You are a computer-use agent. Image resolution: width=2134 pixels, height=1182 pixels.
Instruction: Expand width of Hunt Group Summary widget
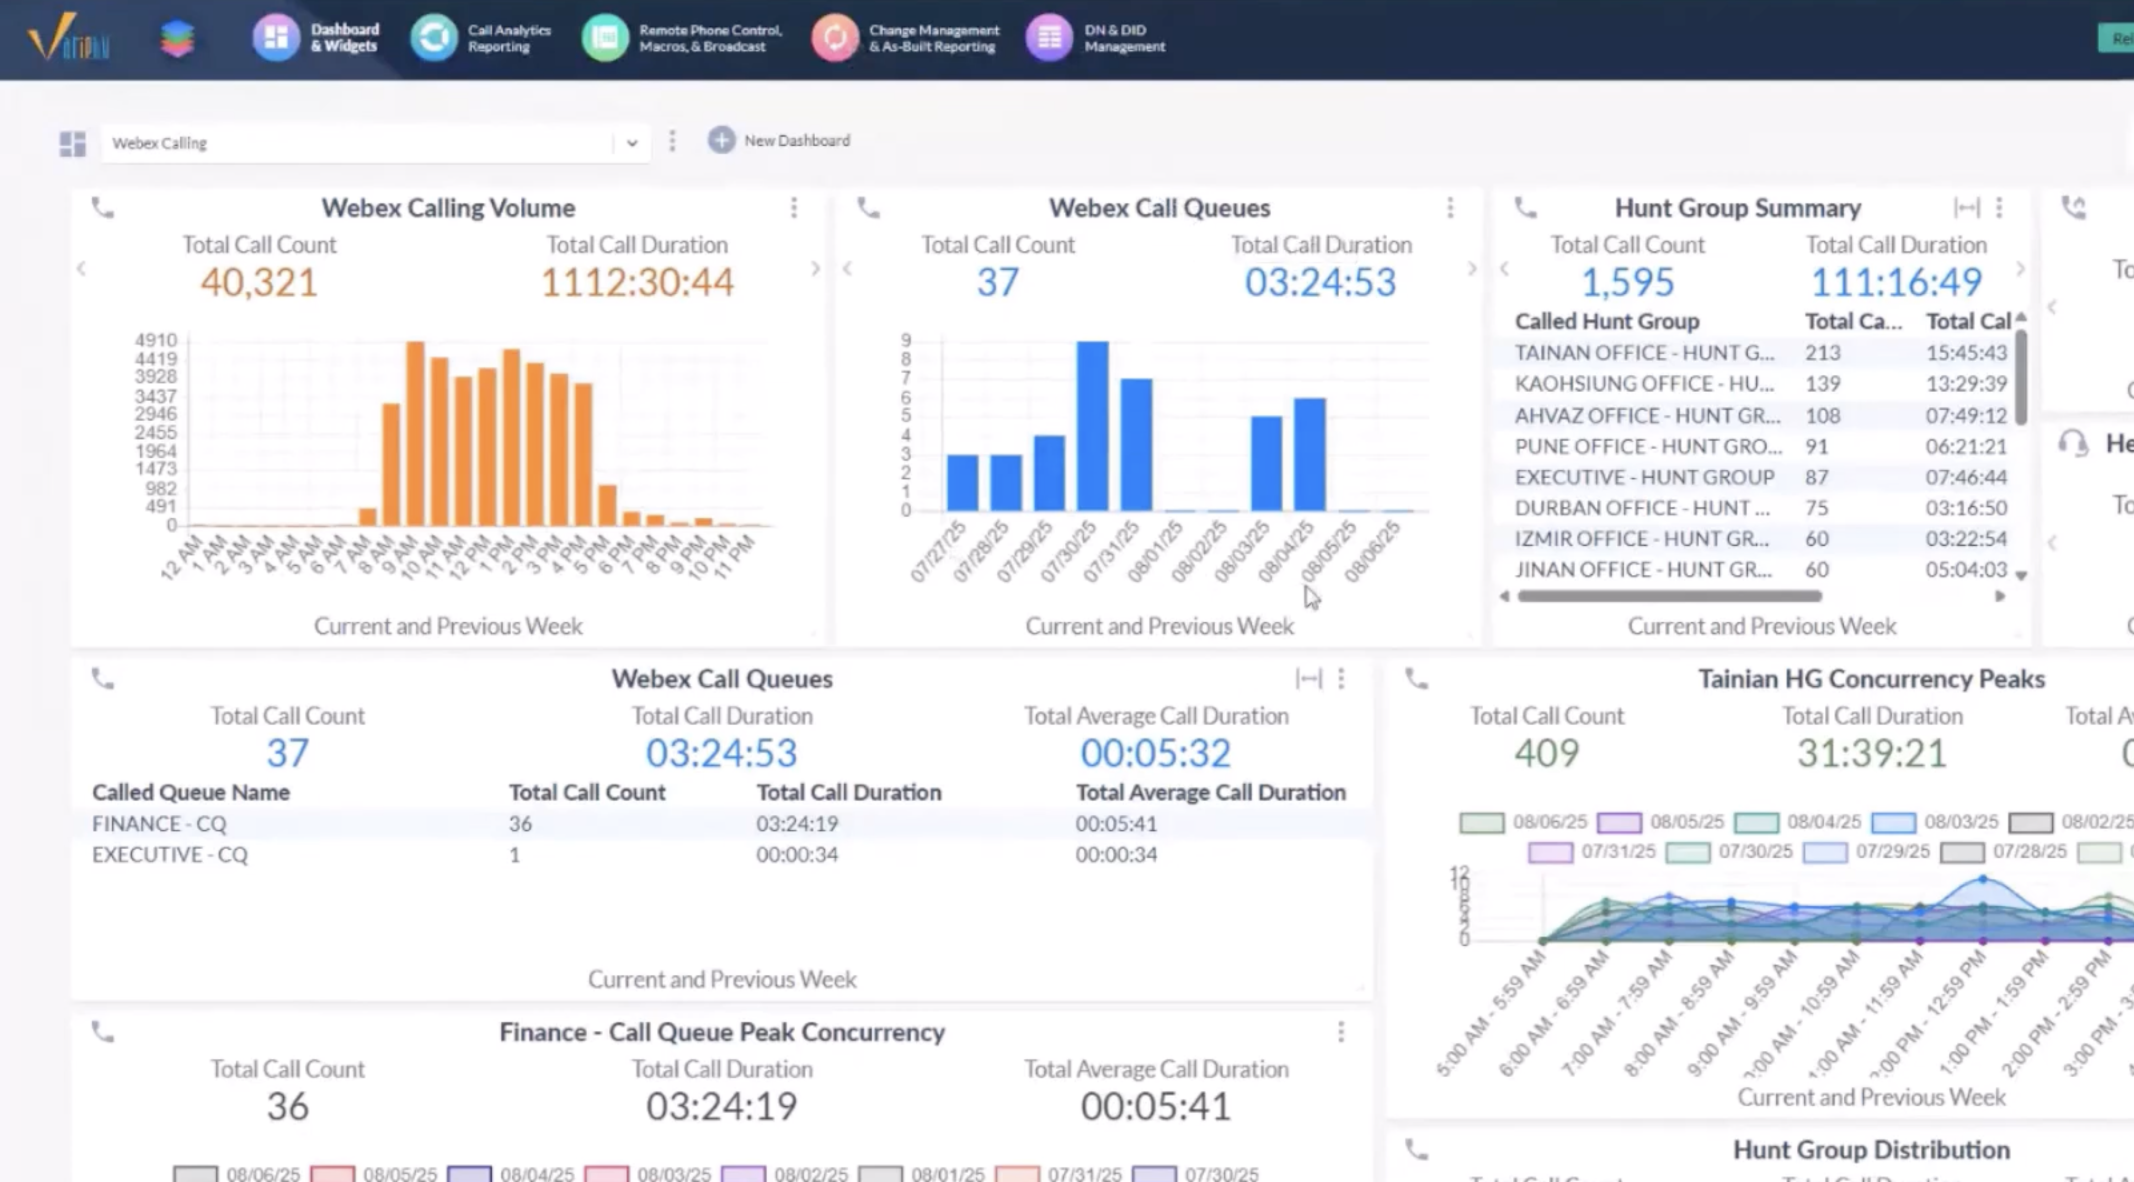point(1965,208)
